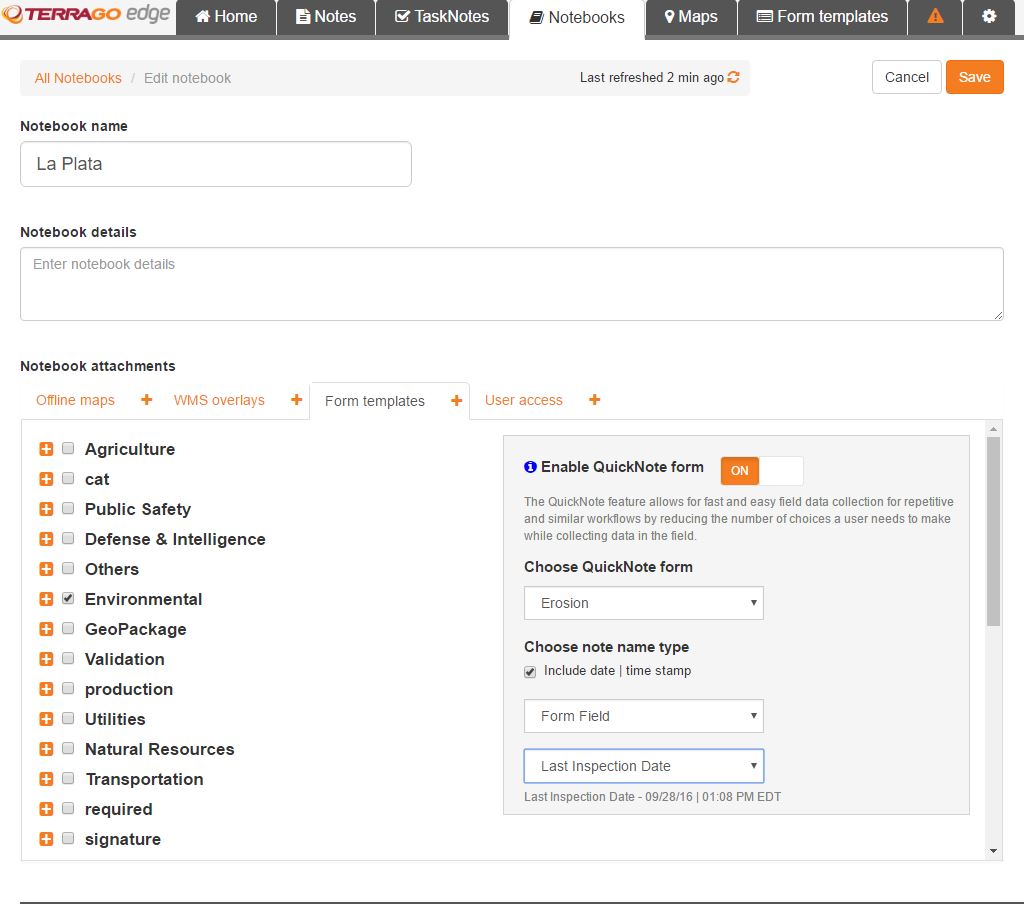The width and height of the screenshot is (1024, 904).
Task: Check the Natural Resources checkbox
Action: 68,749
